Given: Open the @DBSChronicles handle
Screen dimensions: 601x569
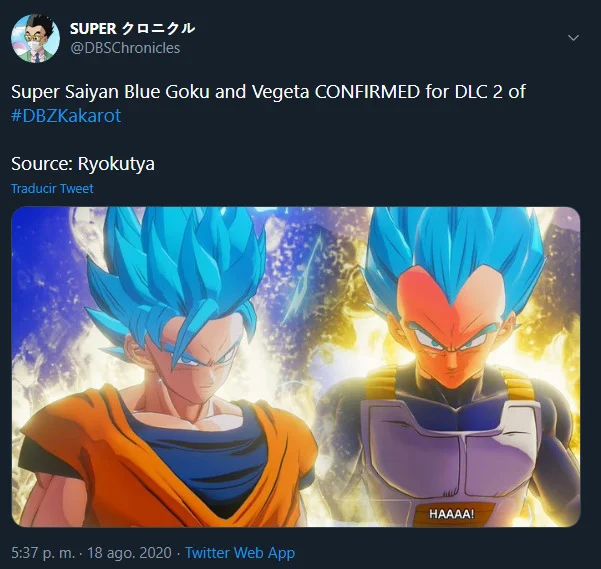Looking at the screenshot, I should coord(125,48).
